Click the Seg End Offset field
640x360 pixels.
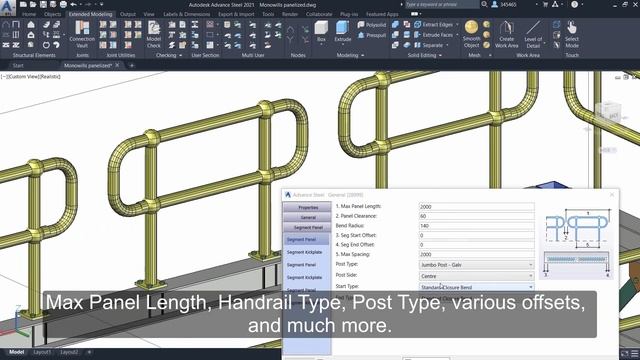click(476, 245)
